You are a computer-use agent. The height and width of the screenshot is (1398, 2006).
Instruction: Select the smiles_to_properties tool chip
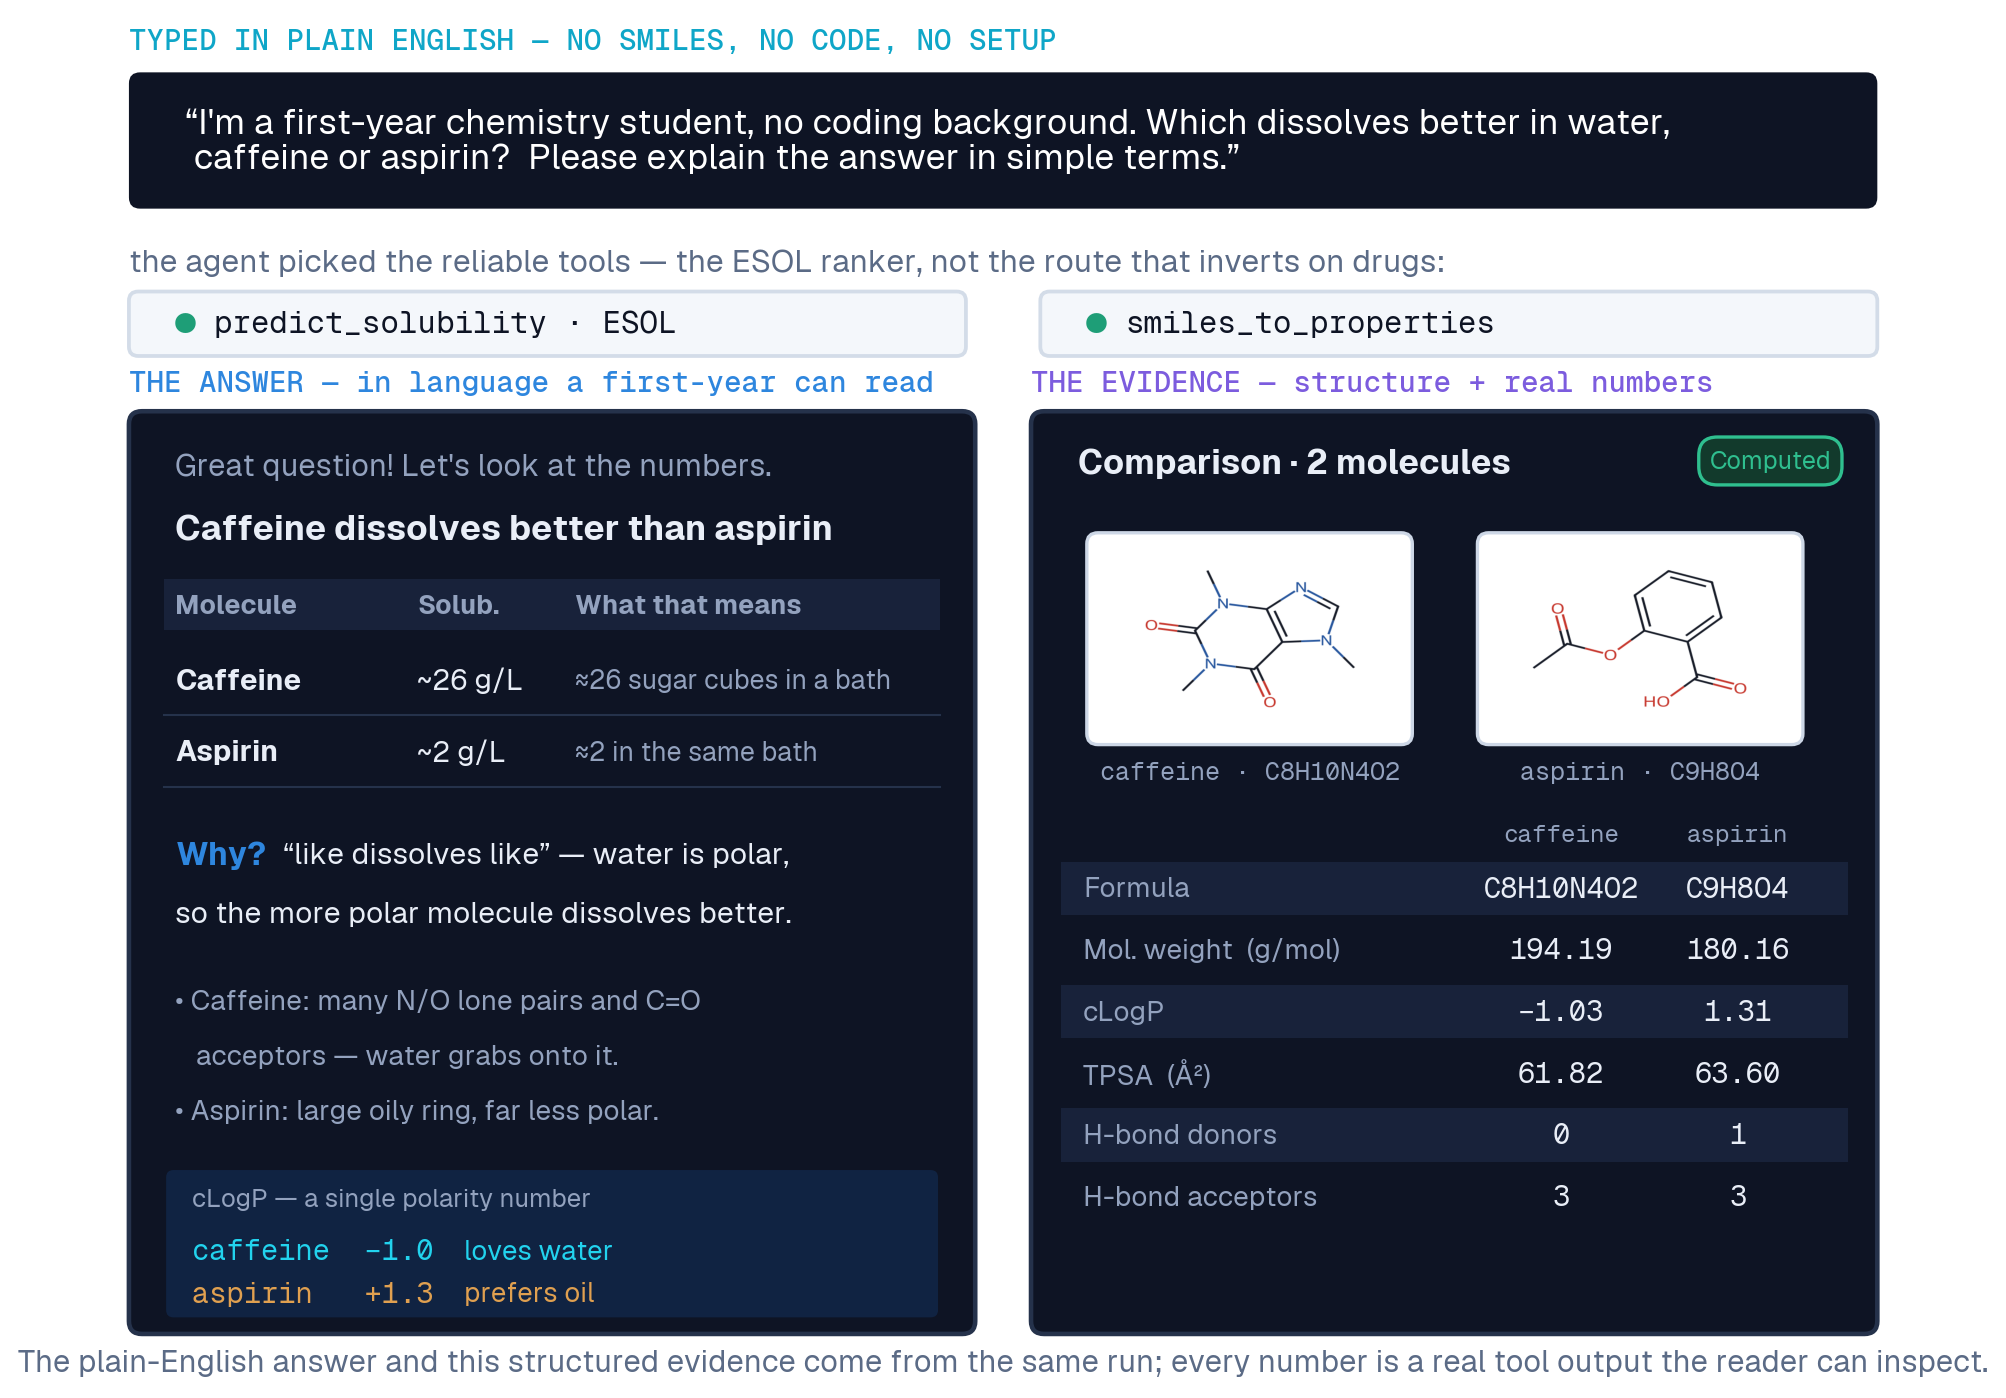[x=1458, y=323]
